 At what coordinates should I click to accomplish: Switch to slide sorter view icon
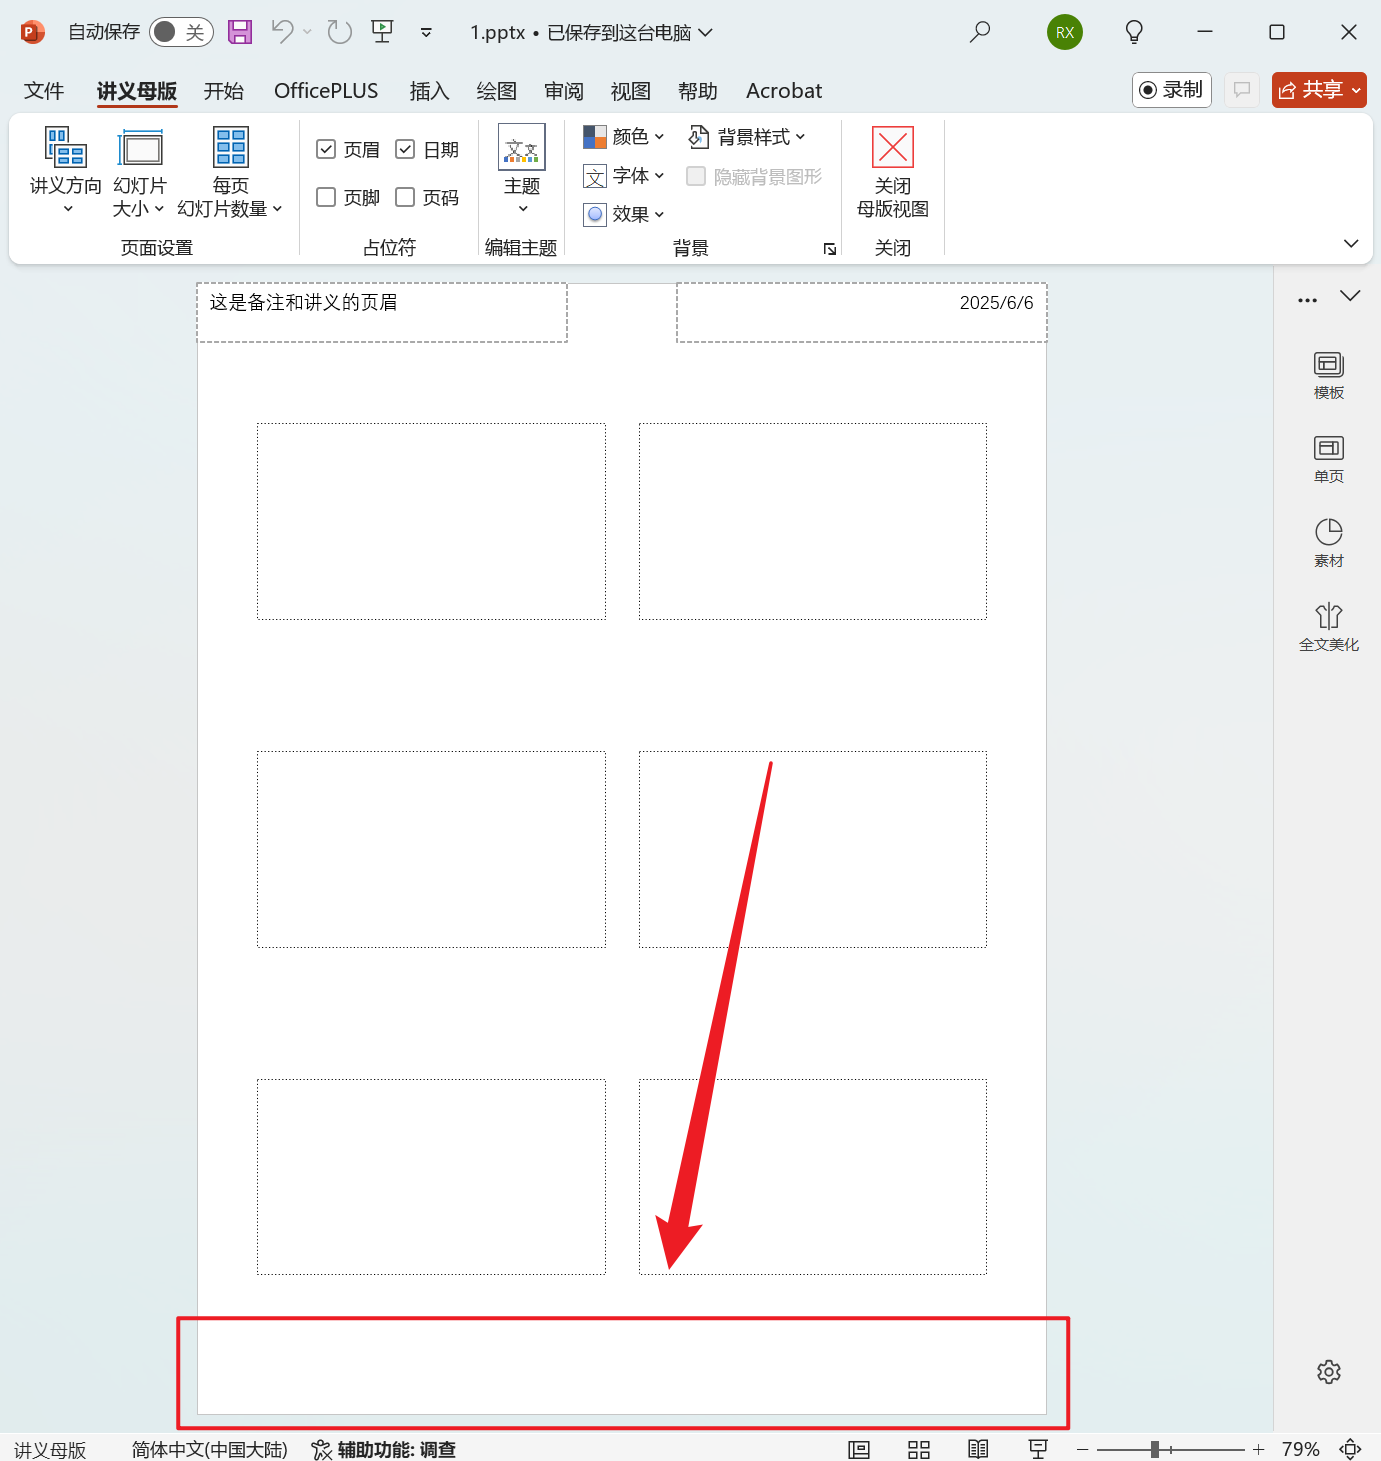[x=918, y=1449]
